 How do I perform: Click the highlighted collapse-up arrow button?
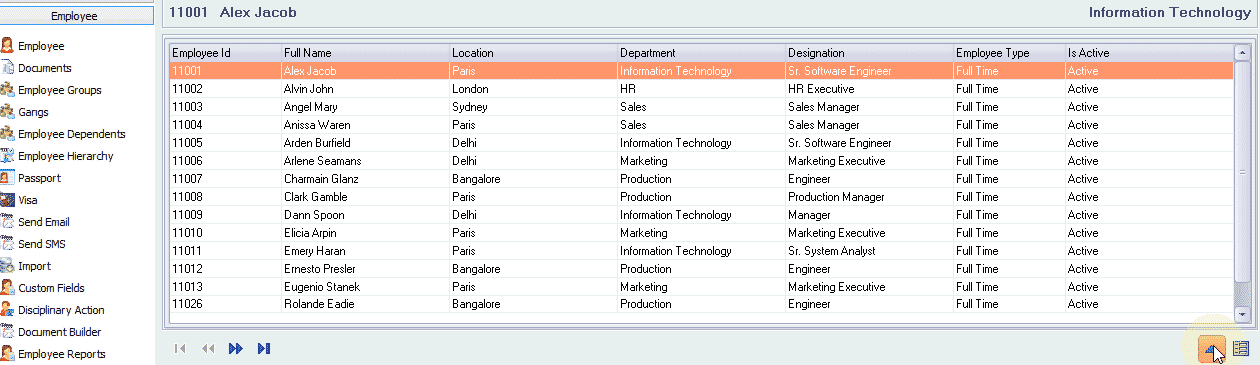(x=1212, y=349)
